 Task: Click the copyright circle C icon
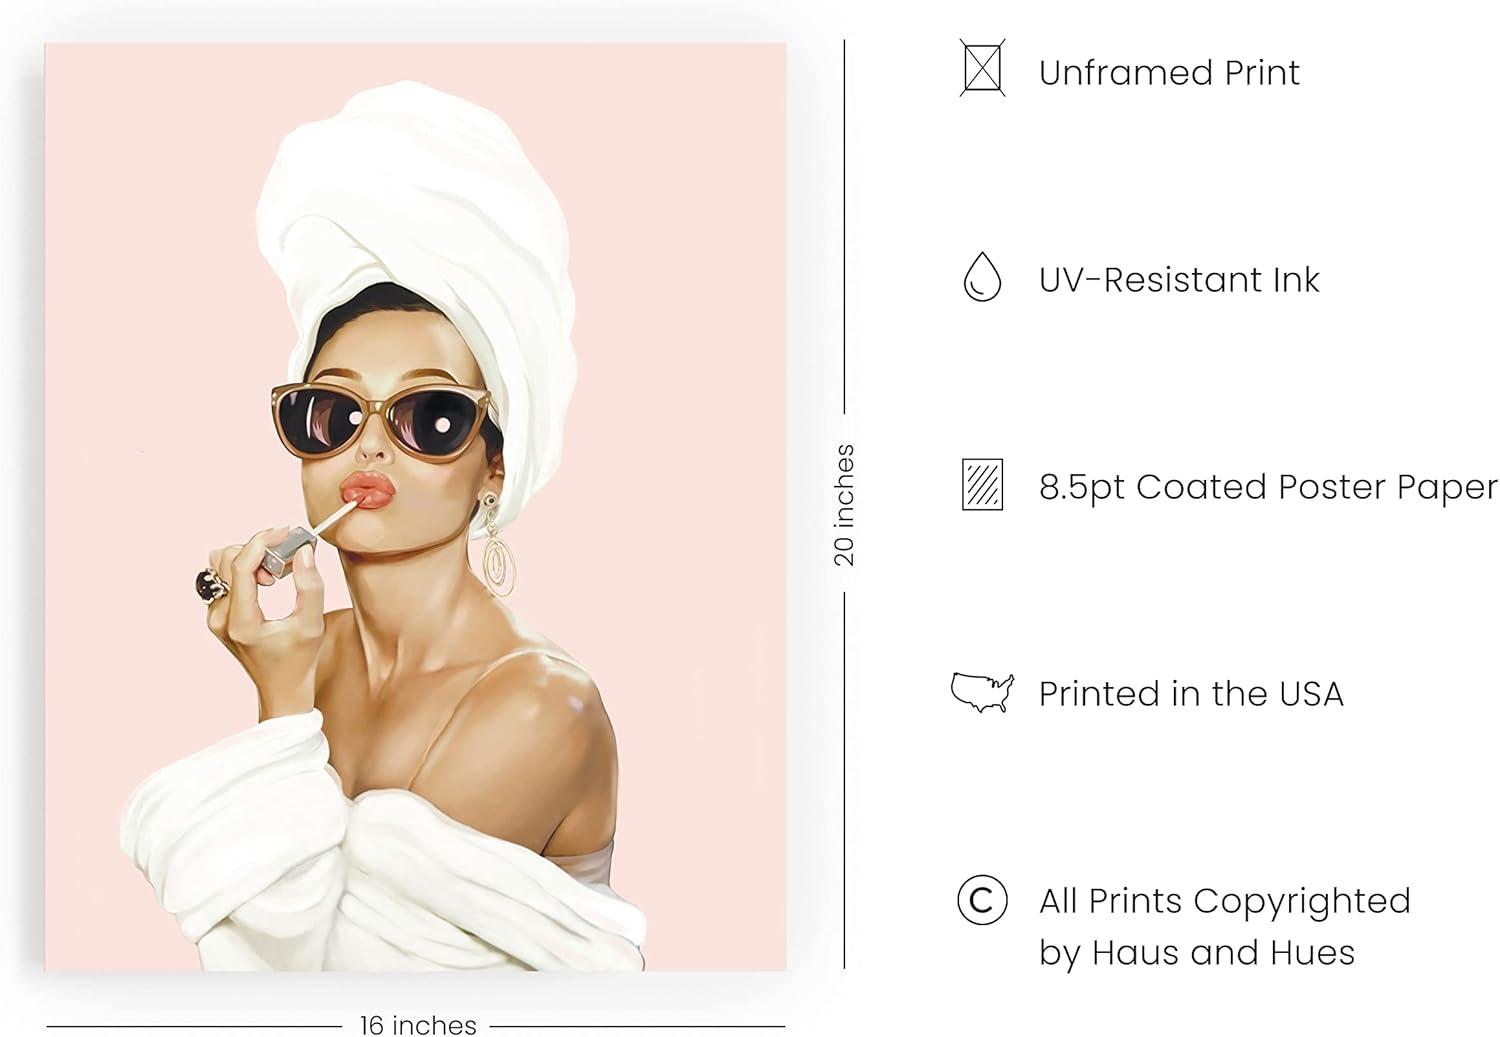pyautogui.click(x=982, y=900)
